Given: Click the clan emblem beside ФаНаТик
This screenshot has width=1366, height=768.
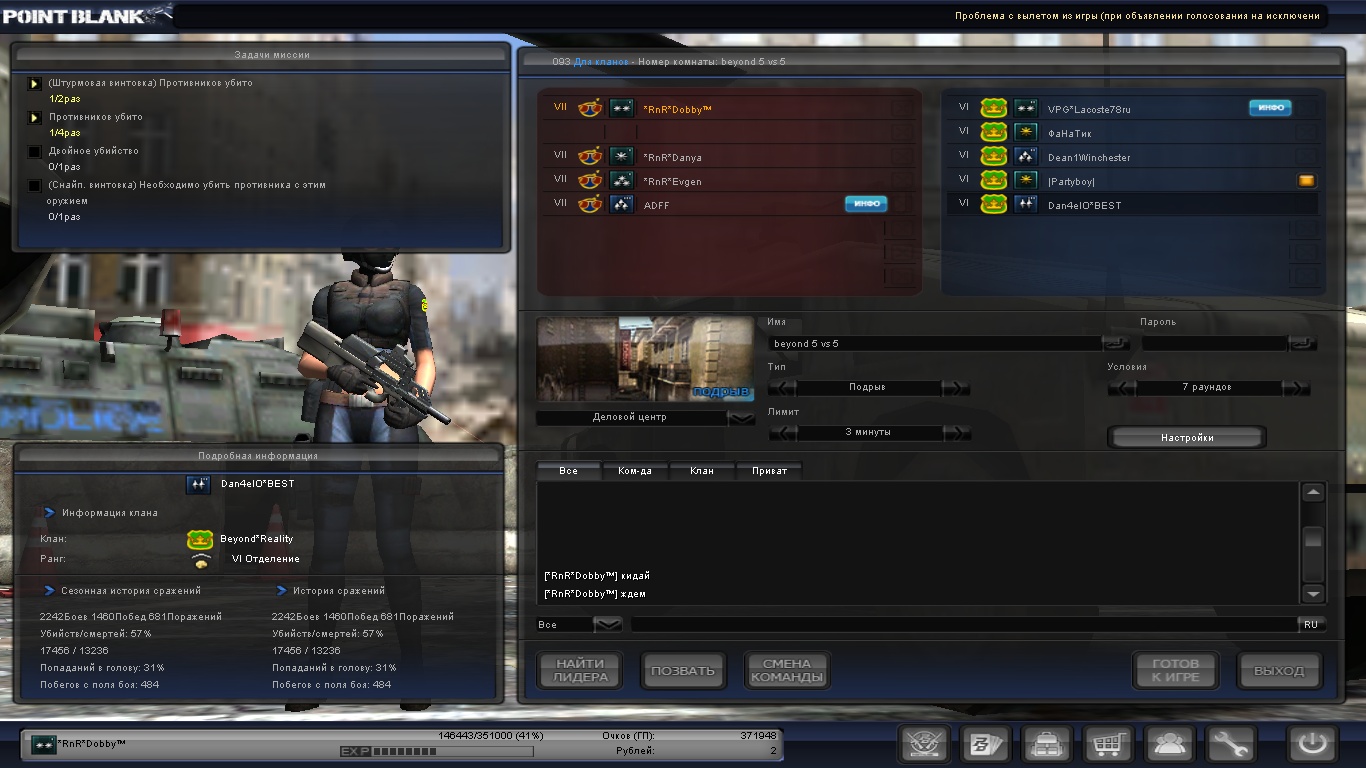Looking at the screenshot, I should click(x=993, y=132).
